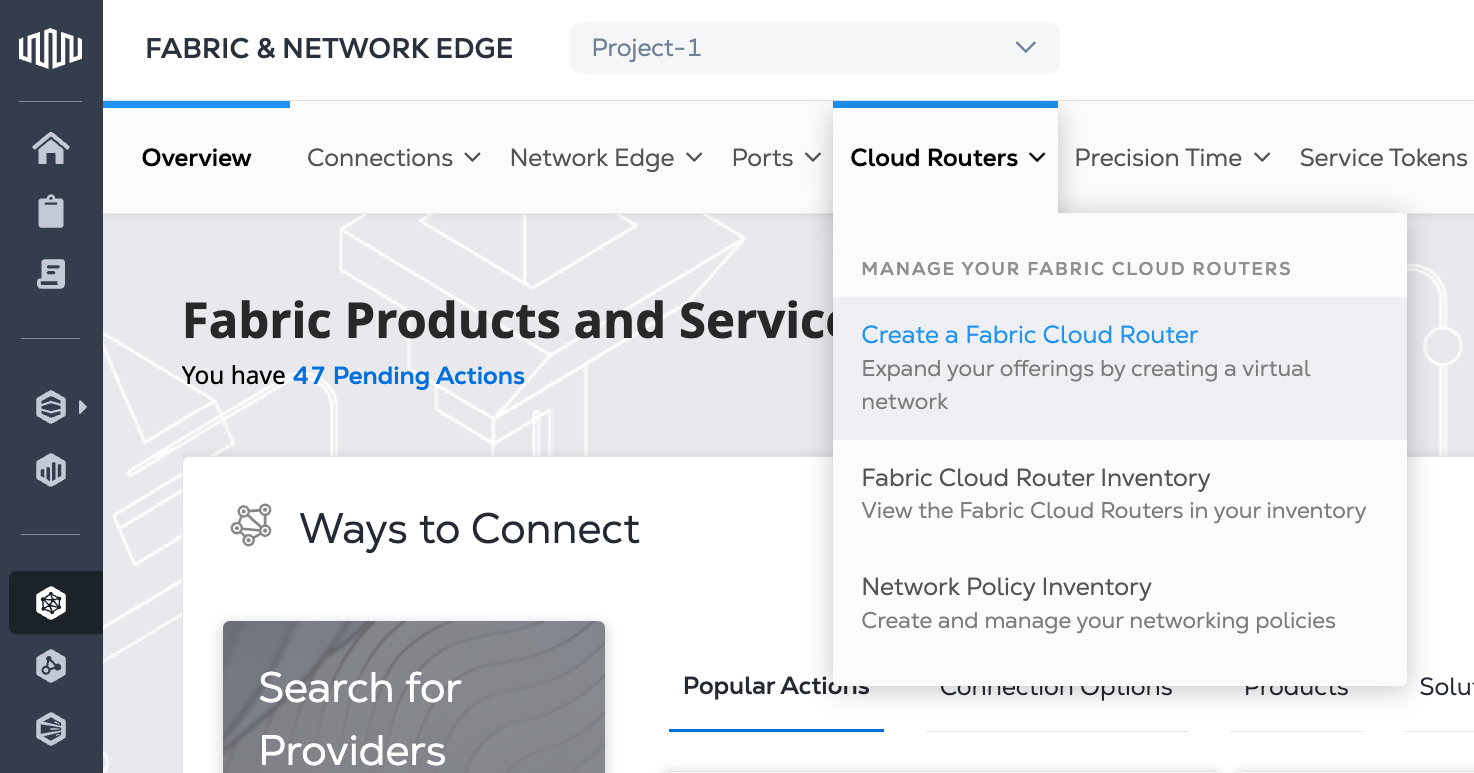The image size is (1474, 773).
Task: Collapse the Cloud Routers menu
Action: [947, 158]
